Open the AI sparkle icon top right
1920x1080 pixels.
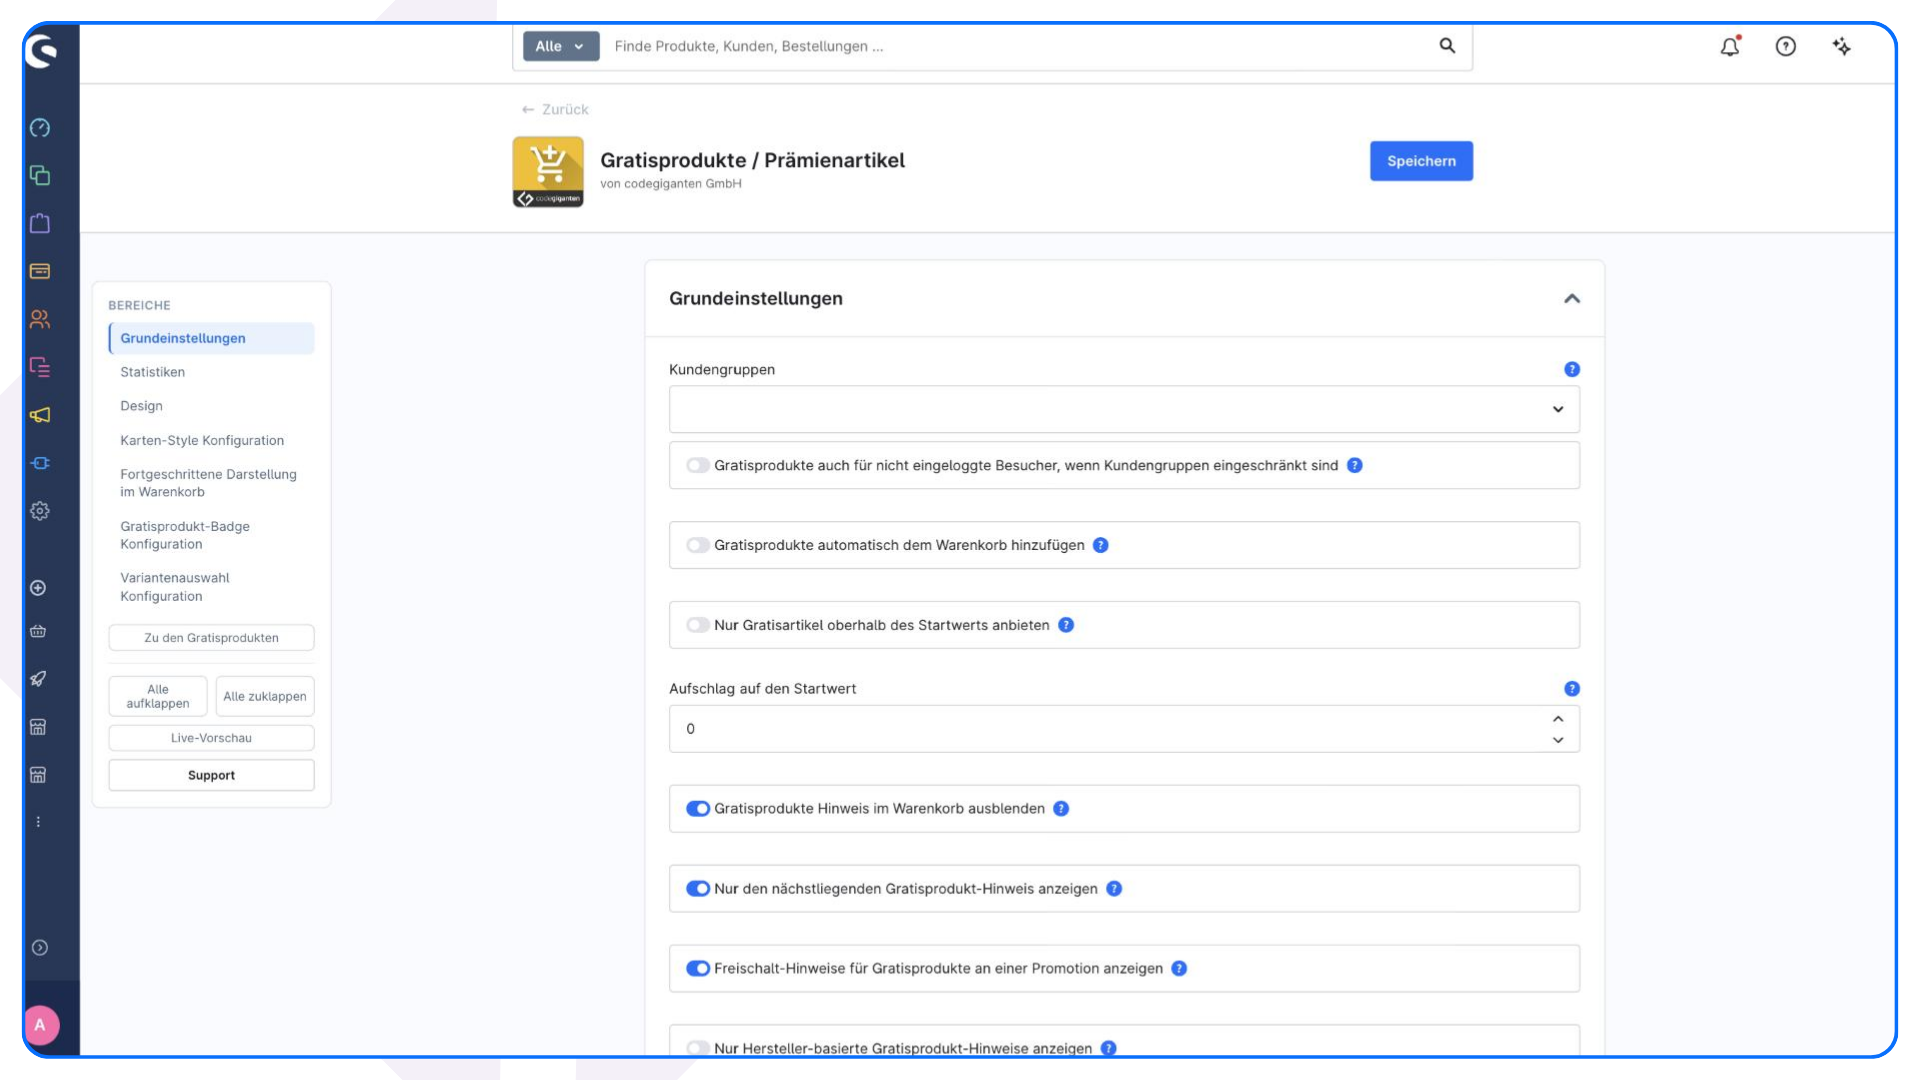[x=1842, y=46]
